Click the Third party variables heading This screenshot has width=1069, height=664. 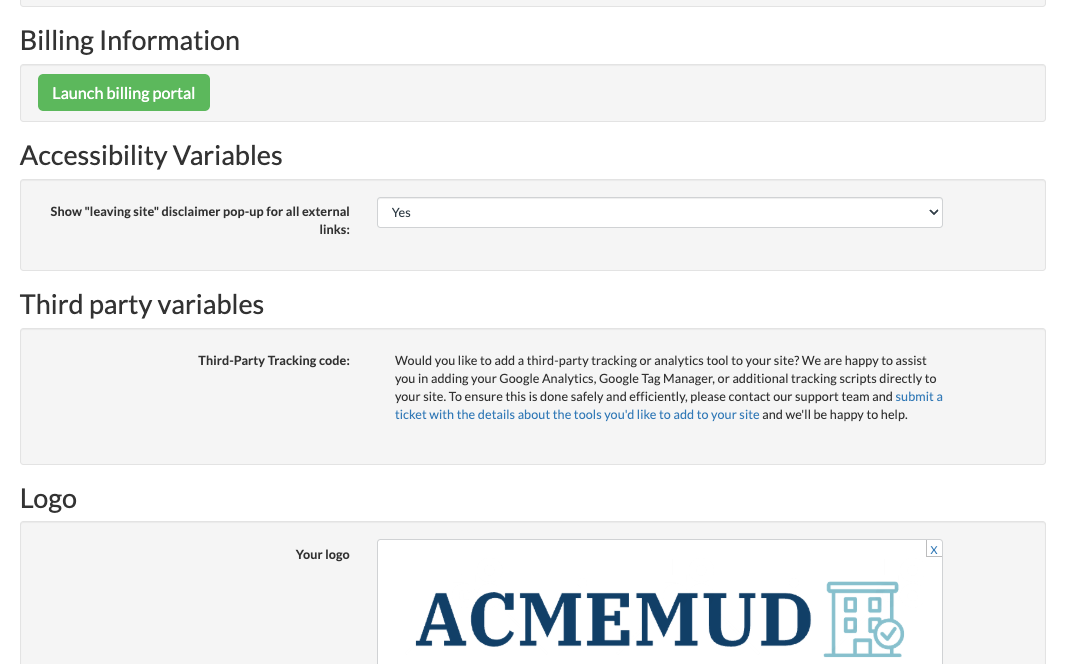click(x=142, y=304)
